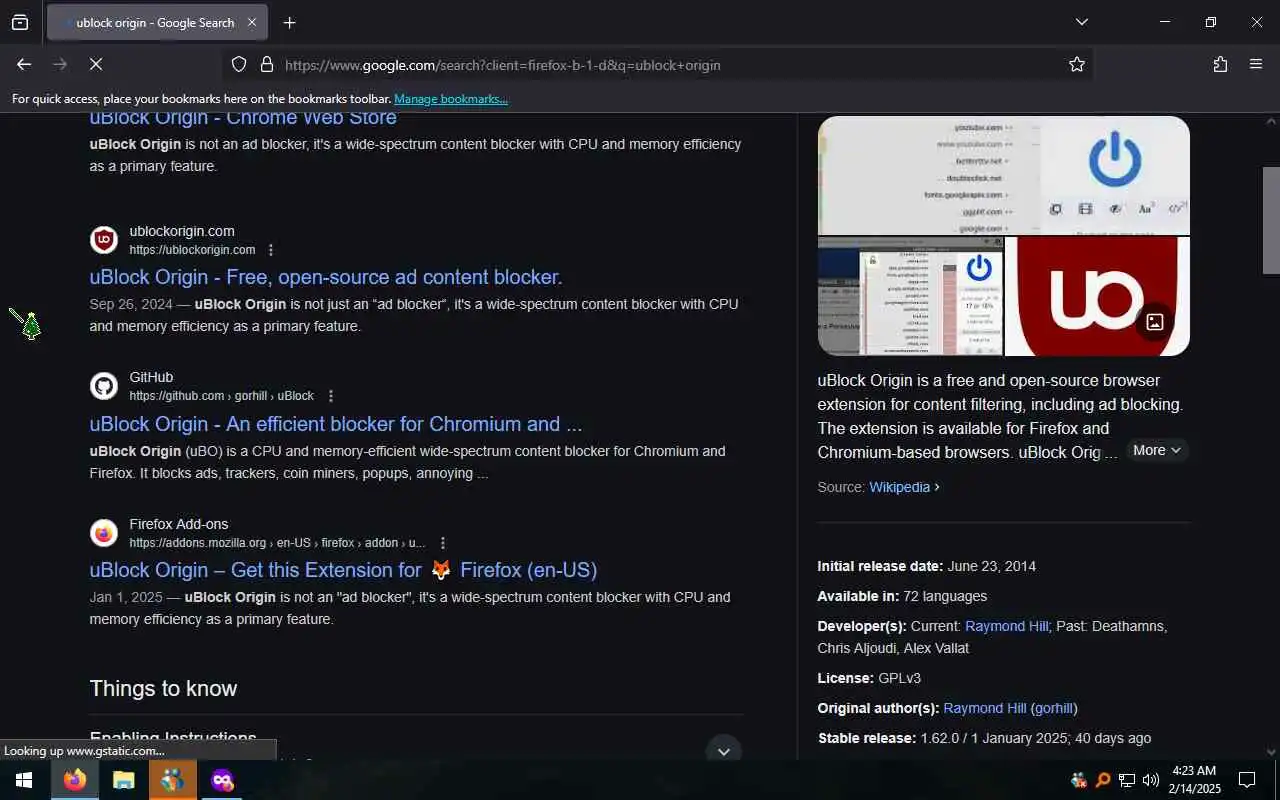
Task: Close the ublock origin search tab
Action: point(251,22)
